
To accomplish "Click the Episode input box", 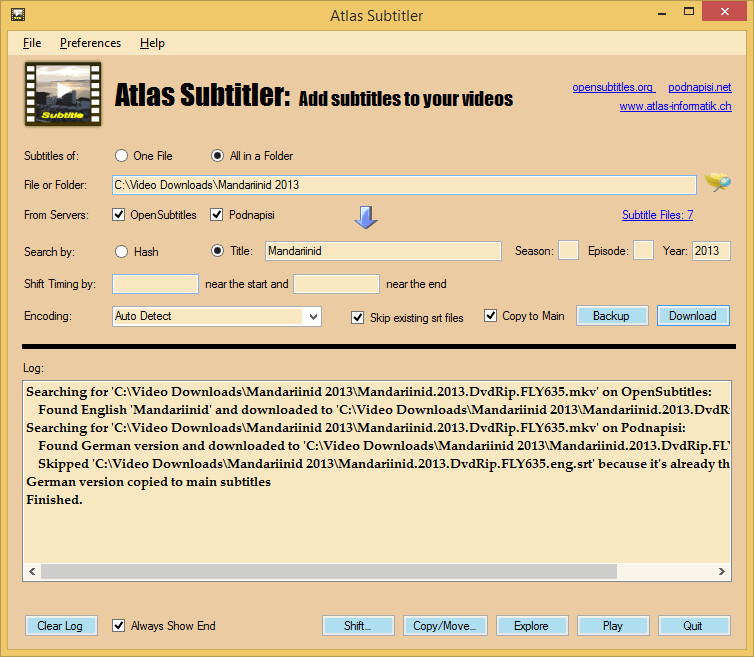I will 643,251.
